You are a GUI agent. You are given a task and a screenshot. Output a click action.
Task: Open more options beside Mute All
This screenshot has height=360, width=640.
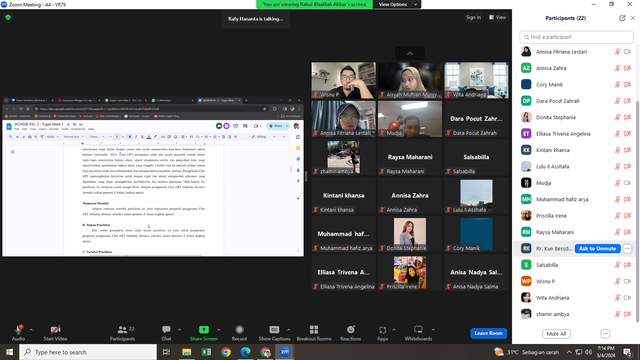(x=605, y=334)
